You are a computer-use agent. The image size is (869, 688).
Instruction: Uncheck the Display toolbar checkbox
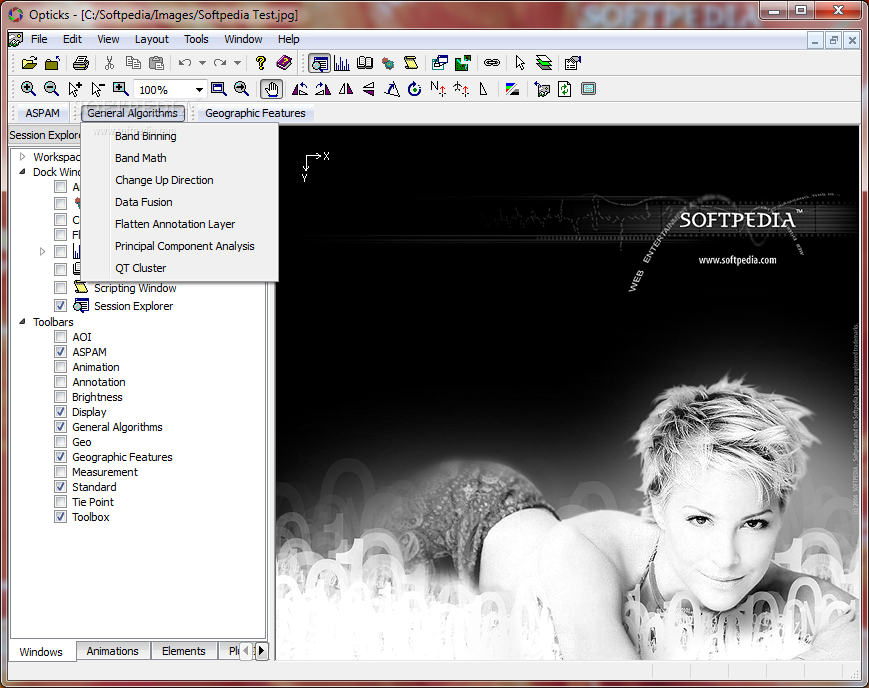(x=60, y=412)
